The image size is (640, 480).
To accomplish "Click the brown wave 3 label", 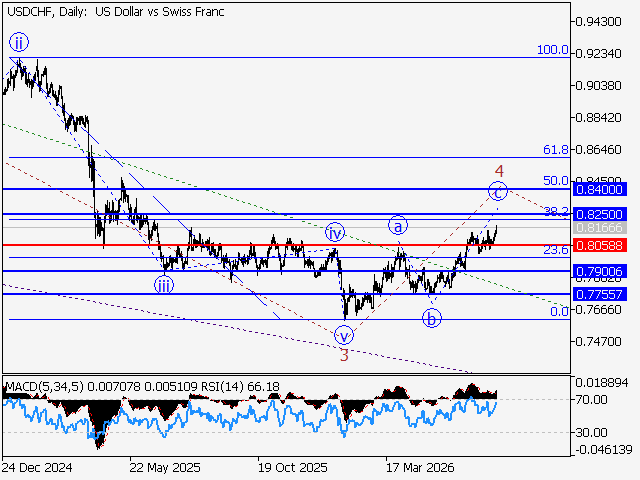I will pyautogui.click(x=344, y=356).
